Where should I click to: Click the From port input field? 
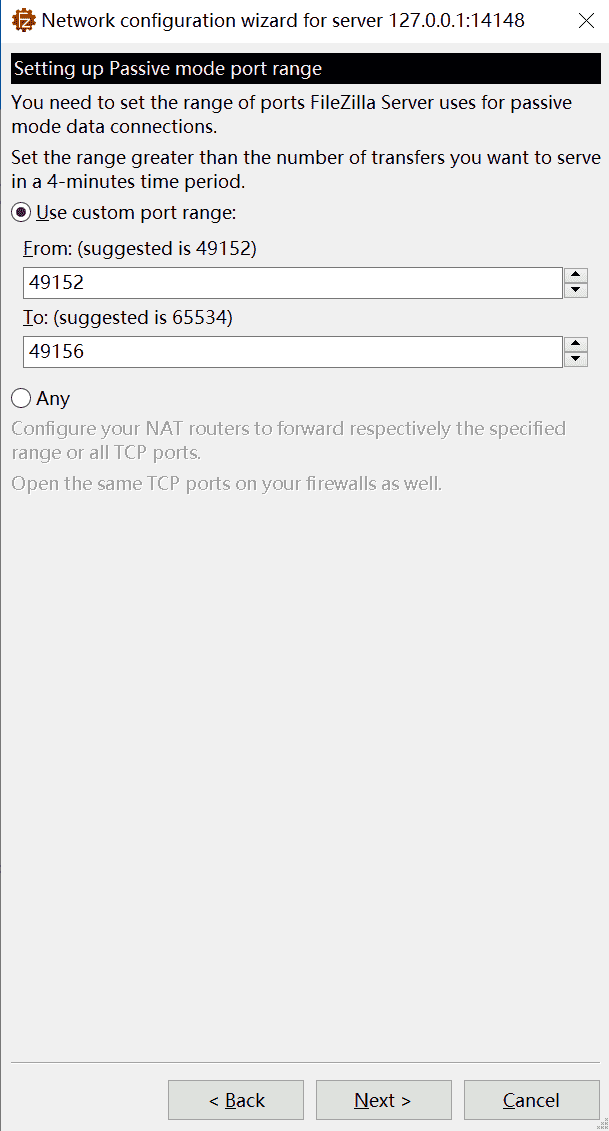click(292, 283)
